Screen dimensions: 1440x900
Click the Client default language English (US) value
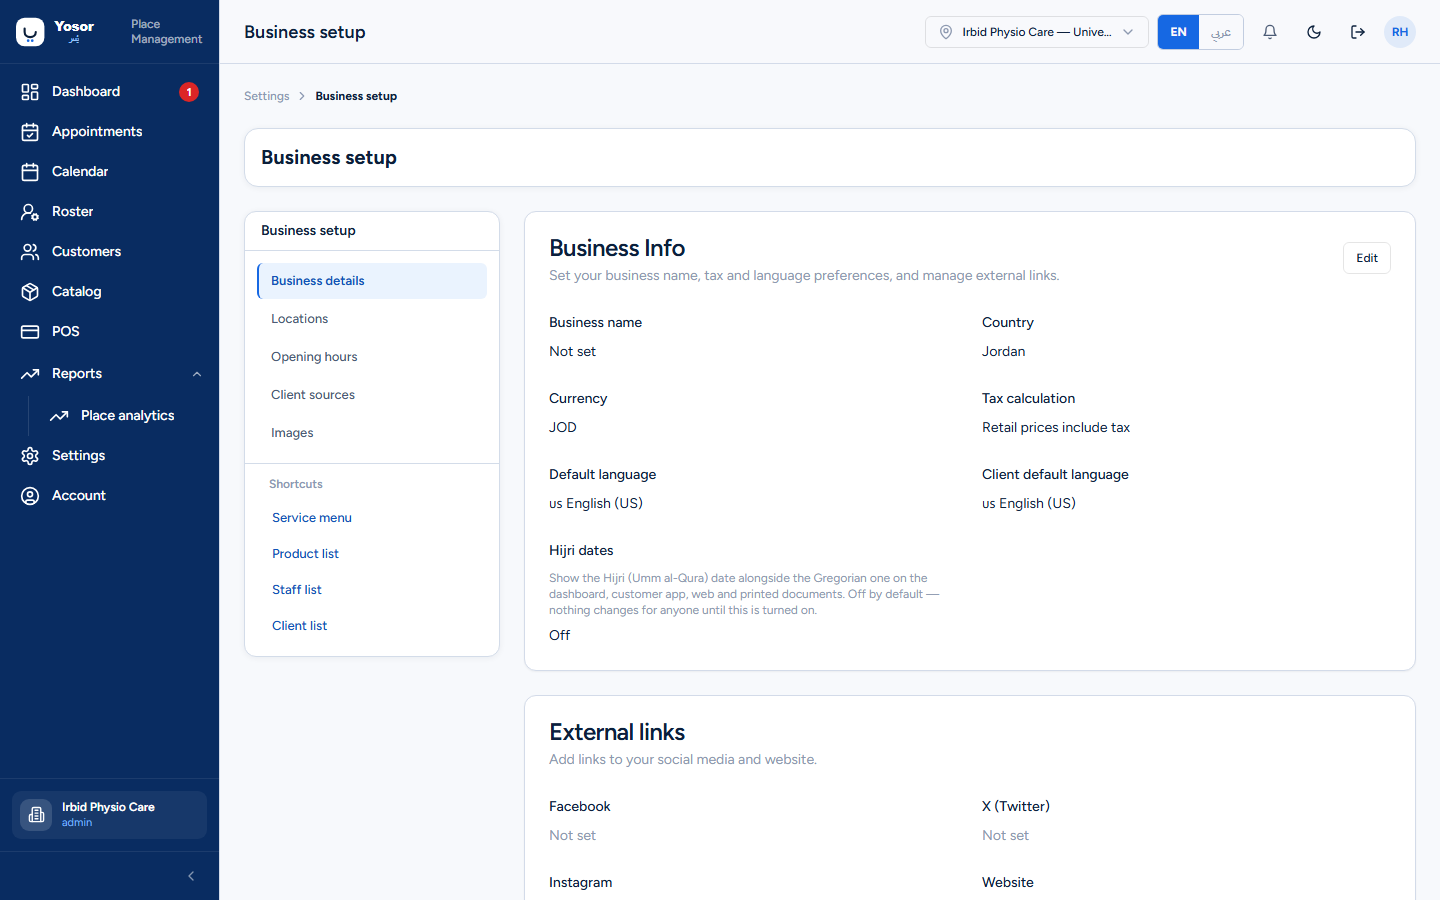click(x=1029, y=504)
